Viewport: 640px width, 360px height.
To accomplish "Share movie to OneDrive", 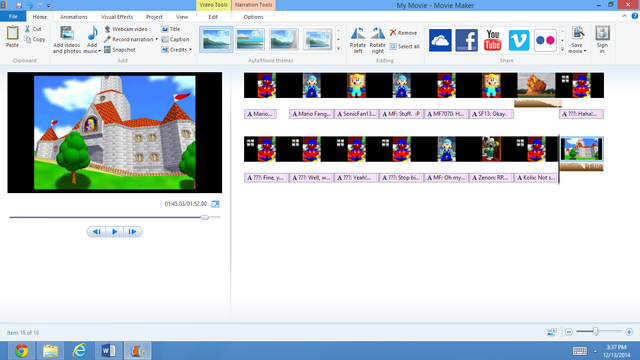I will pyautogui.click(x=440, y=40).
